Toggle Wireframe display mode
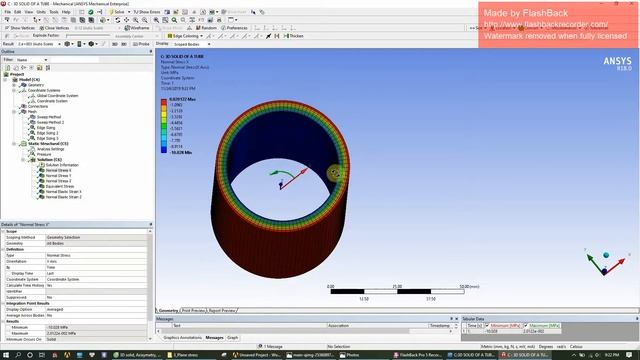This screenshot has height=360, width=640. tap(137, 28)
